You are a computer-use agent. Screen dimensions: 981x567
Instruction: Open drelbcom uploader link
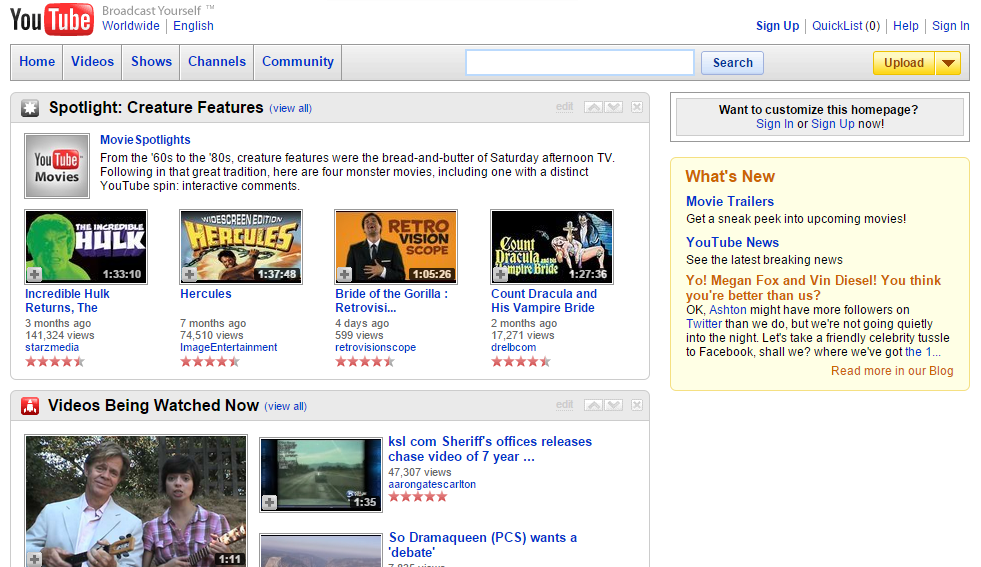[x=514, y=347]
